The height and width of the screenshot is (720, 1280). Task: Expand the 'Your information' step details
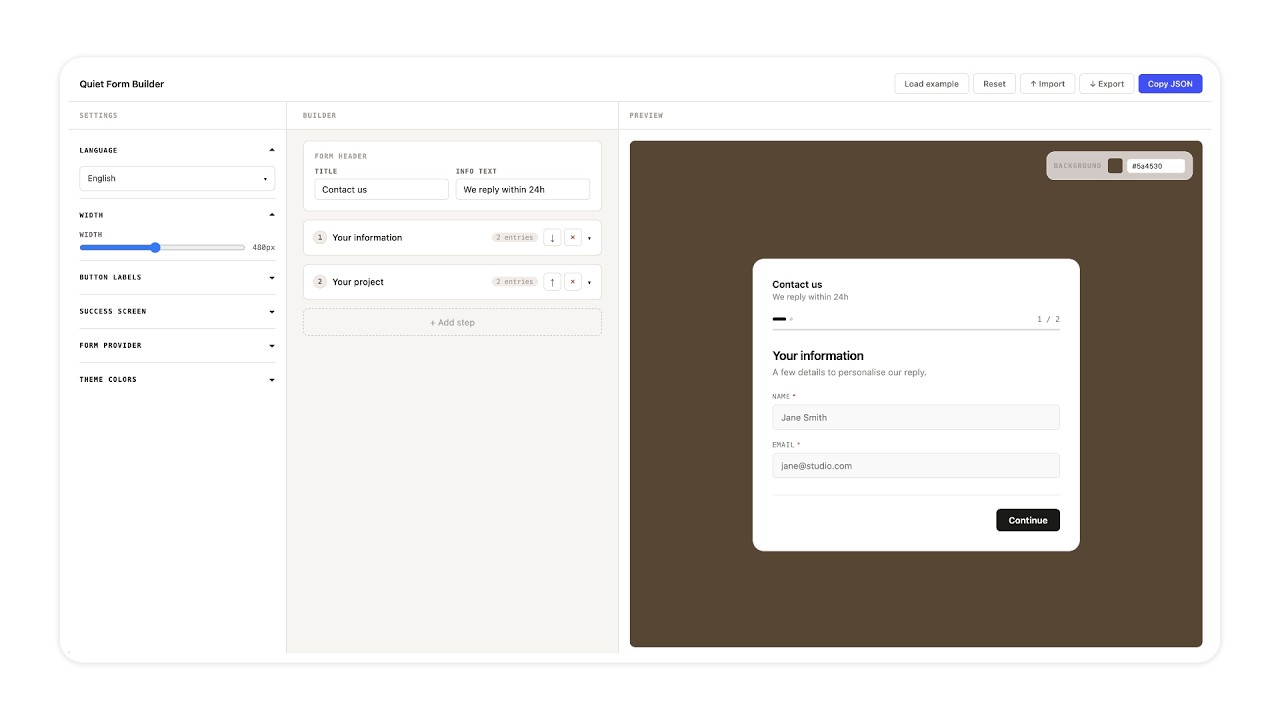point(590,238)
